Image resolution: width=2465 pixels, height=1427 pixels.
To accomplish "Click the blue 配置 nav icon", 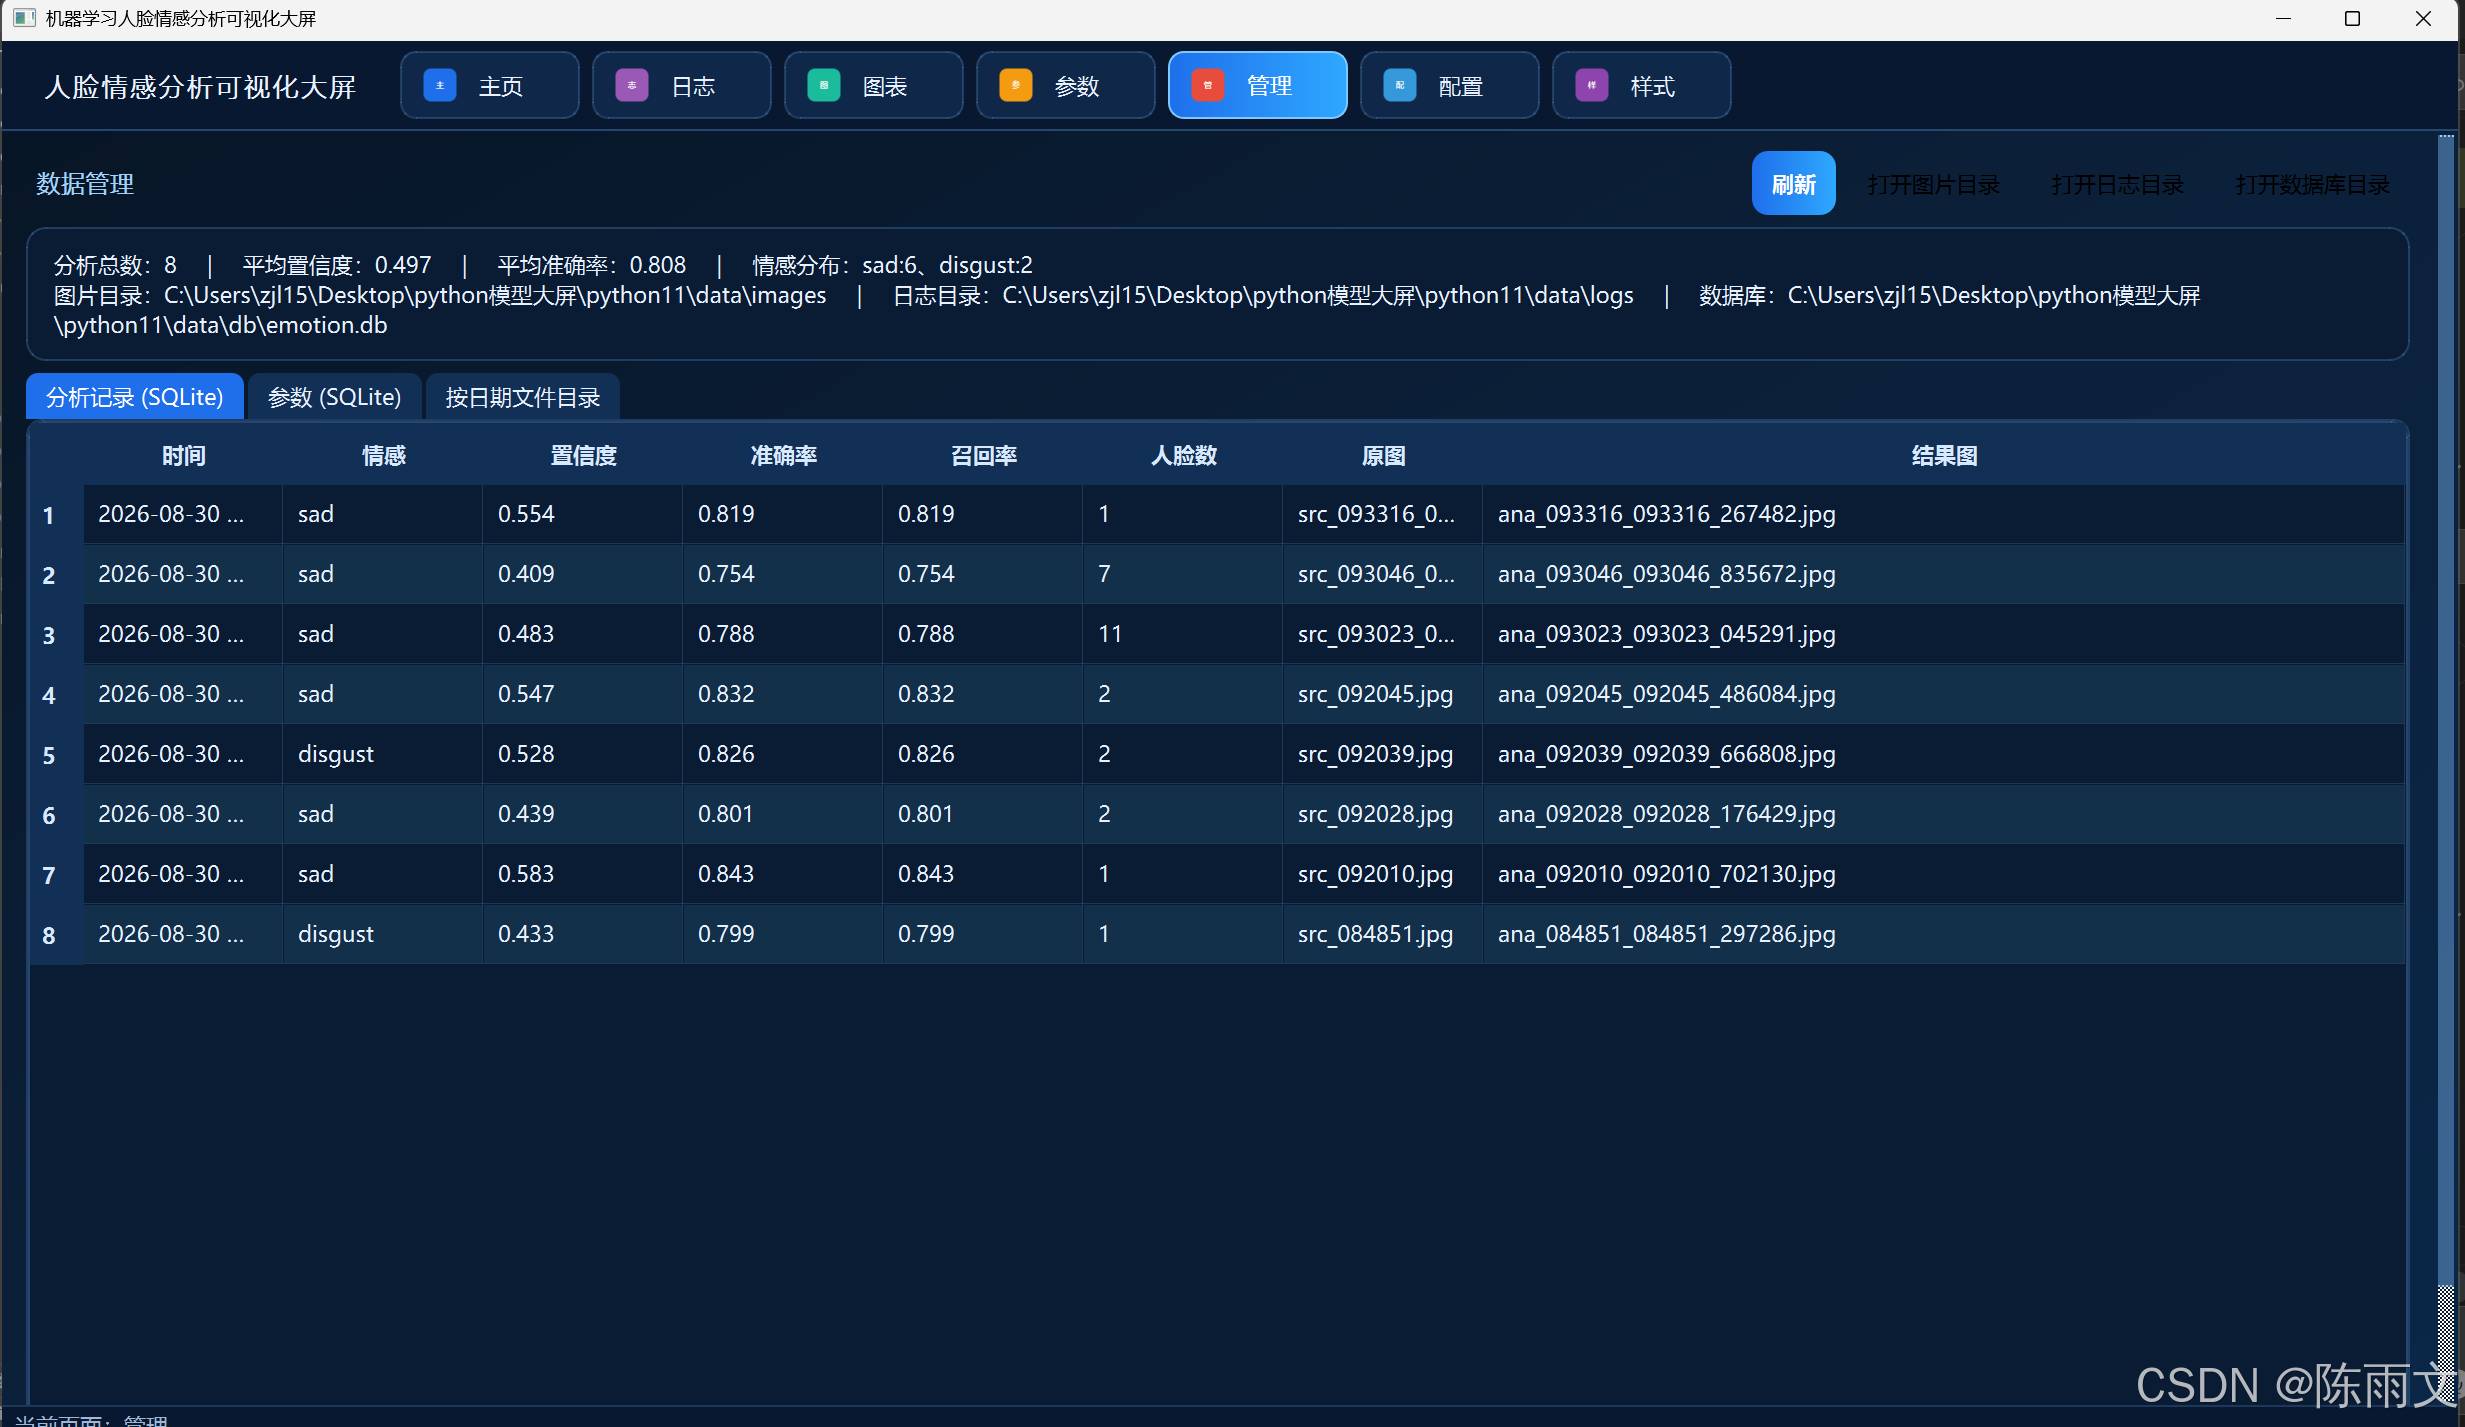I will [1400, 86].
